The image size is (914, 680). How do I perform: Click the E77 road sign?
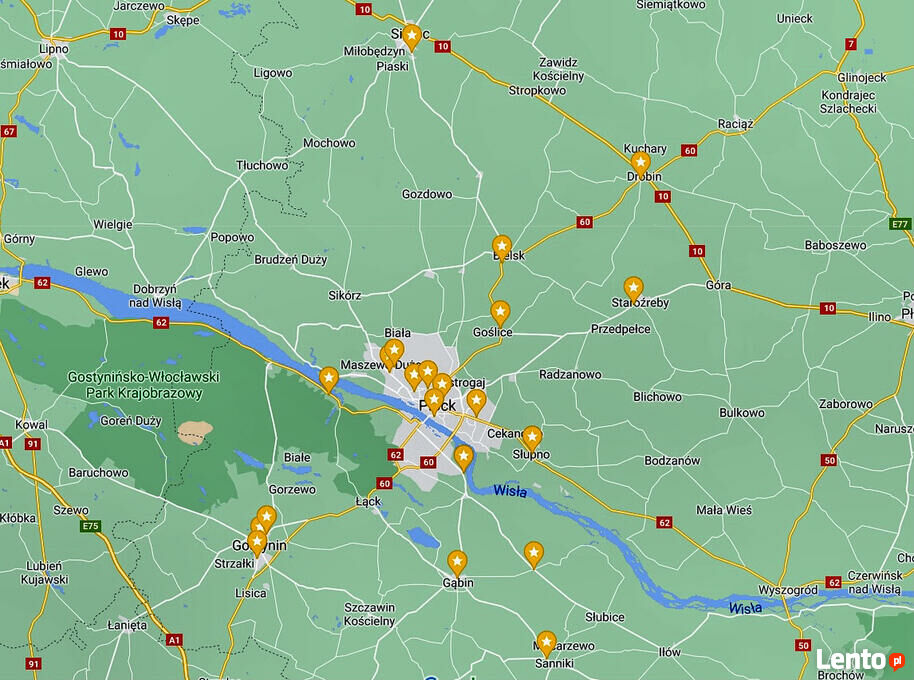[900, 224]
